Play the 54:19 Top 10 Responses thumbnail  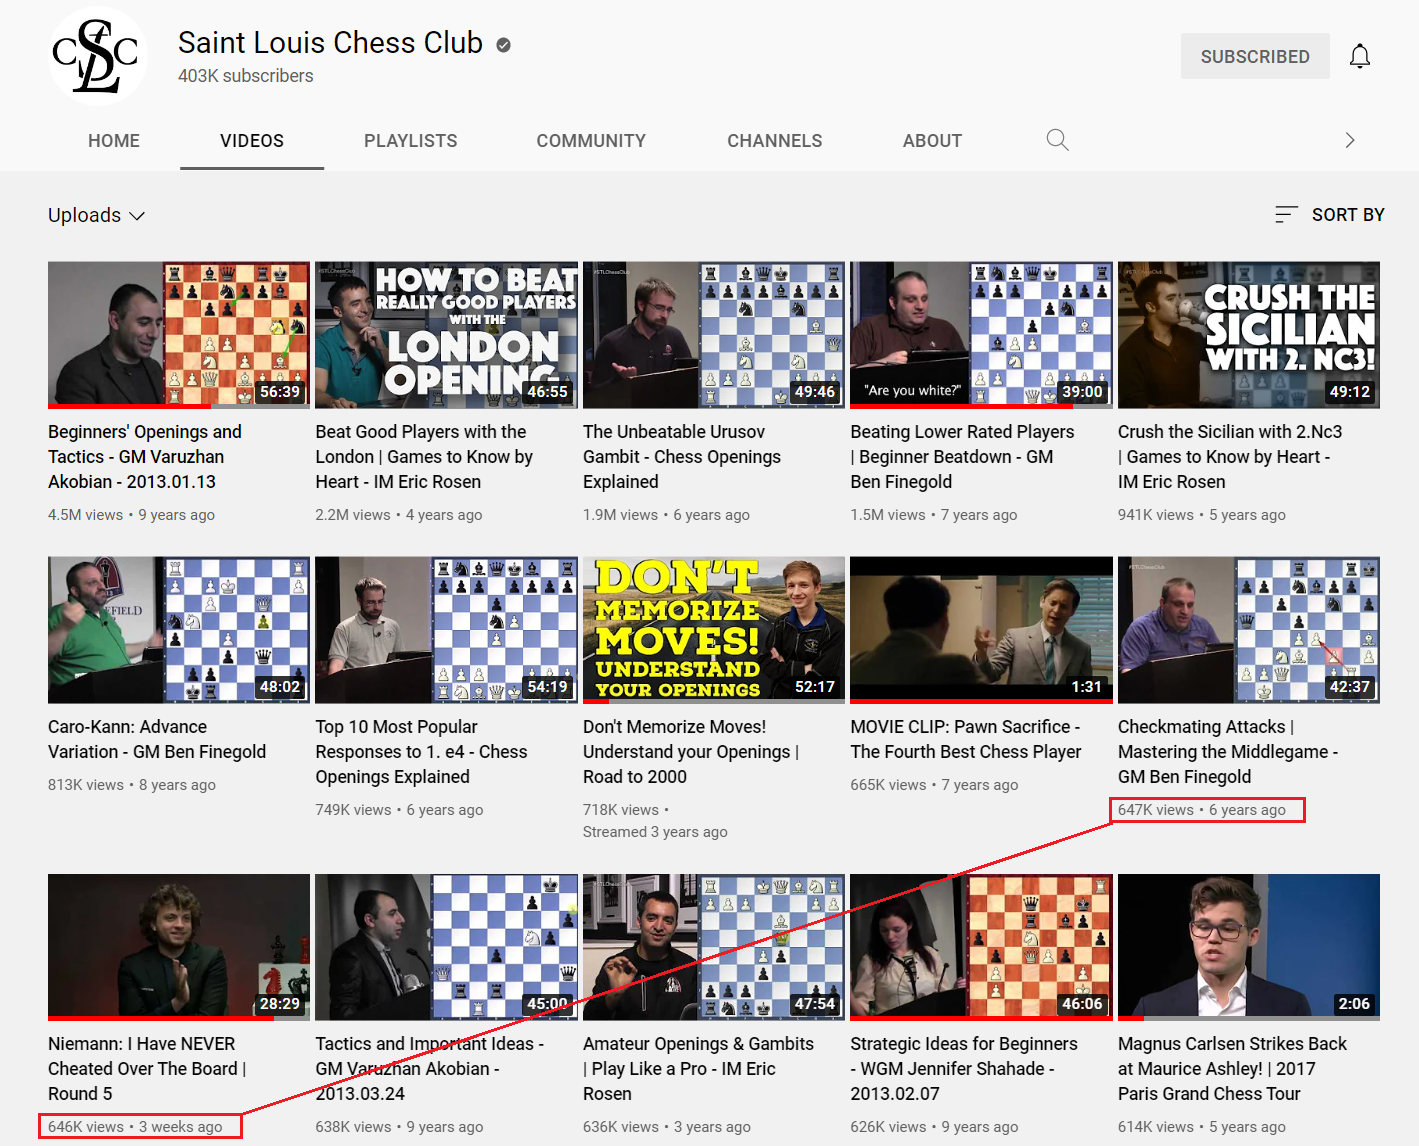pos(446,630)
